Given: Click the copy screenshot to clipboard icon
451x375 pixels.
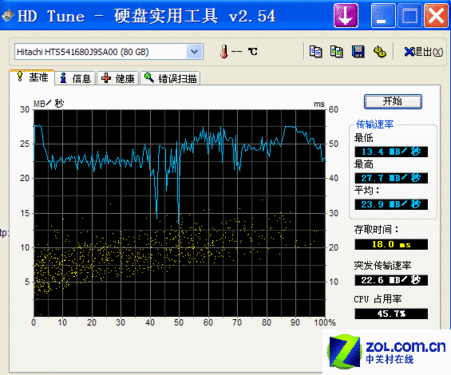Looking at the screenshot, I should [x=336, y=52].
